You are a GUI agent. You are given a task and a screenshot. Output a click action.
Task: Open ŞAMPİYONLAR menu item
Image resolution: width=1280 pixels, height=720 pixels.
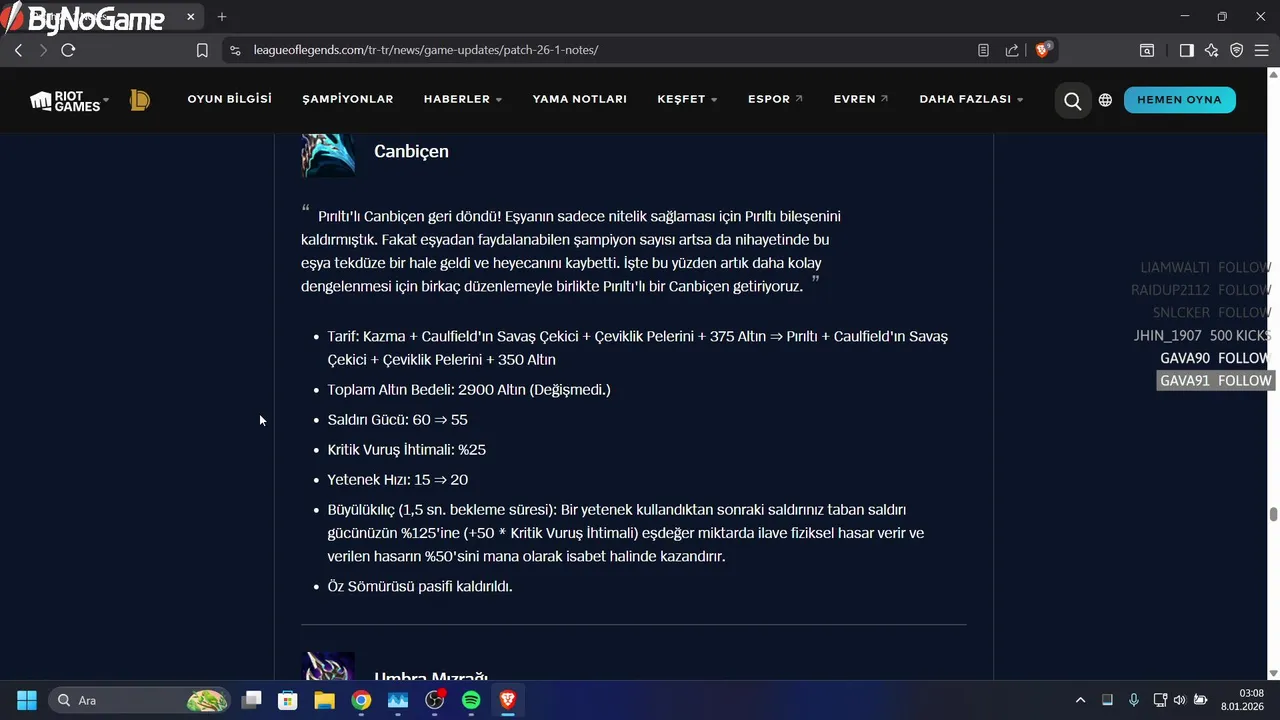(348, 99)
